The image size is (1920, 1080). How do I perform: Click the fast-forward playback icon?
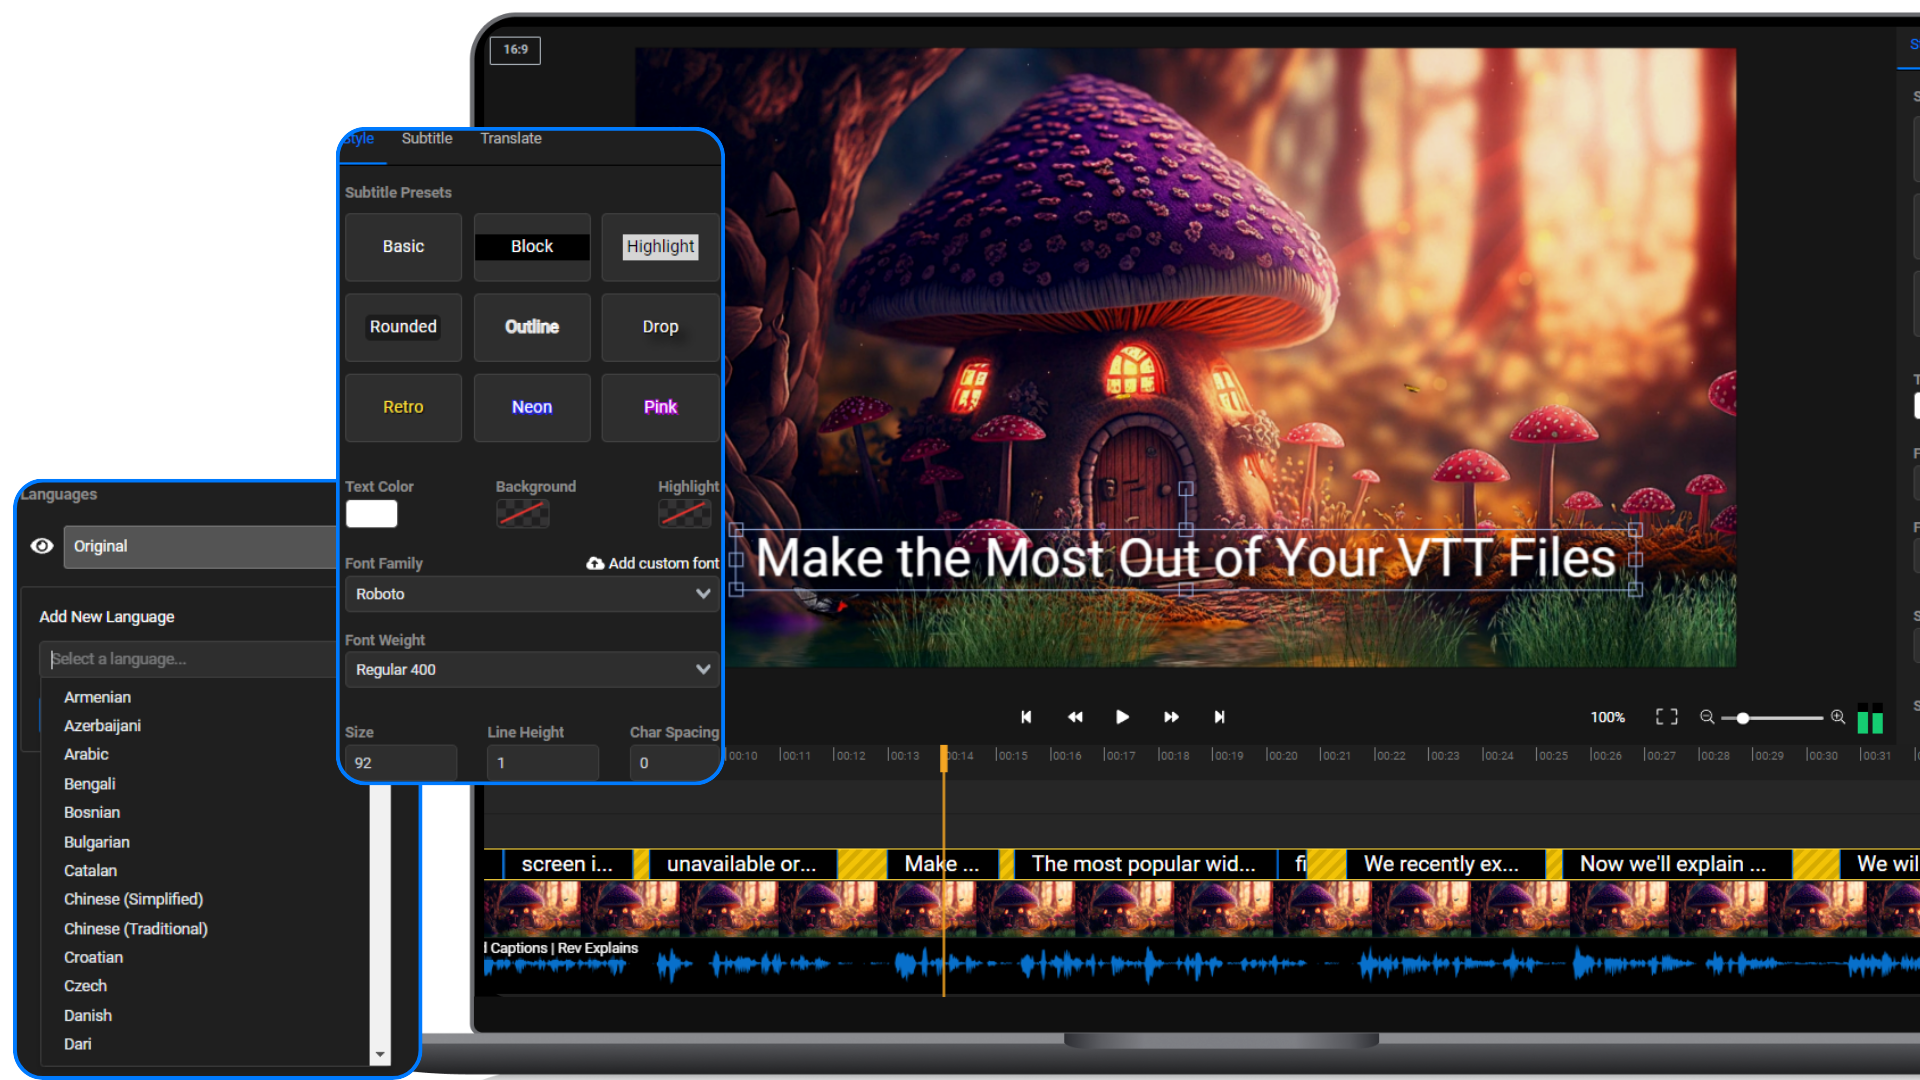click(1170, 717)
